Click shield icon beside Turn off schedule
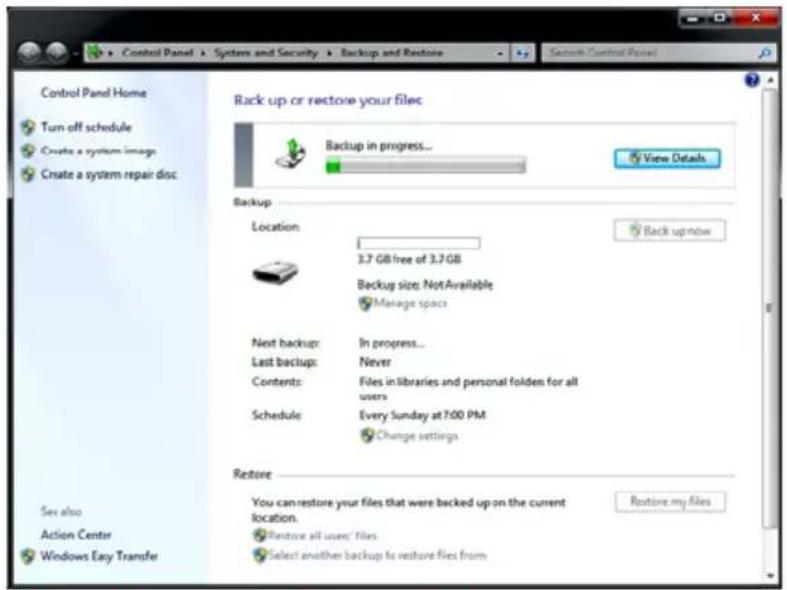This screenshot has width=787, height=590. tap(28, 127)
